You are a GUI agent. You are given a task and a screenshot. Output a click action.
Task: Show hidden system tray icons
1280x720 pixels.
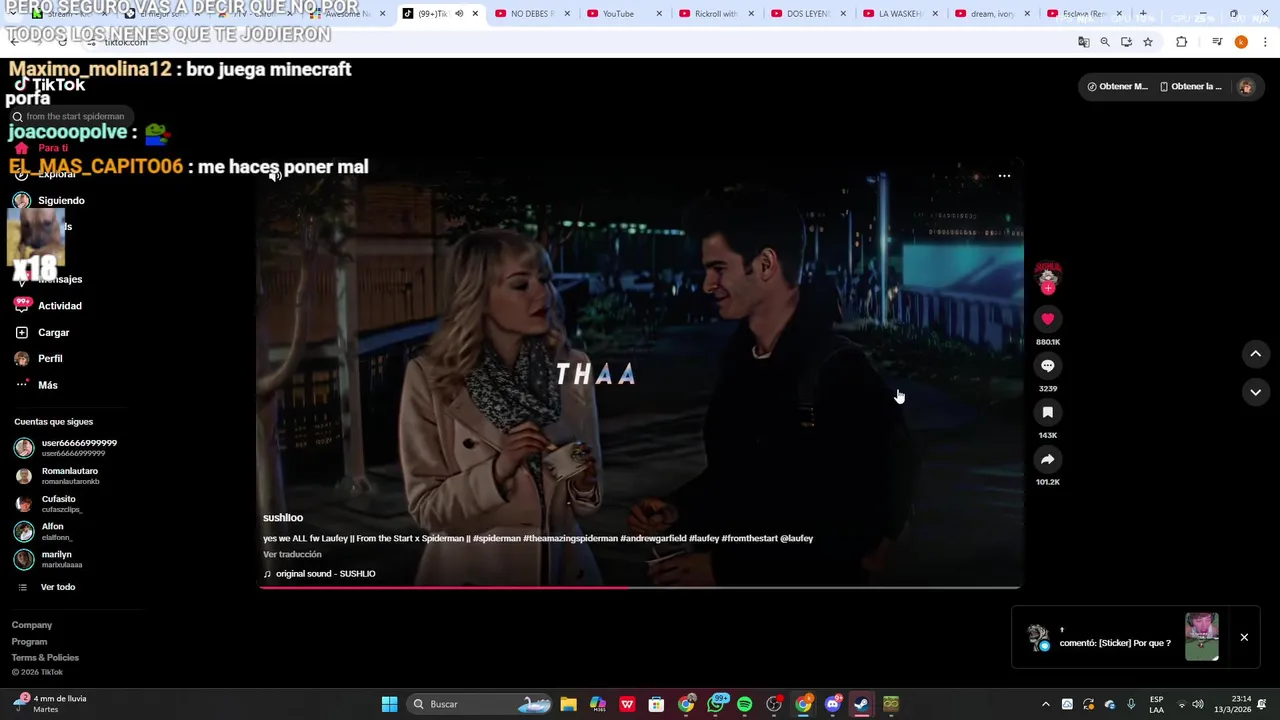pos(1045,704)
